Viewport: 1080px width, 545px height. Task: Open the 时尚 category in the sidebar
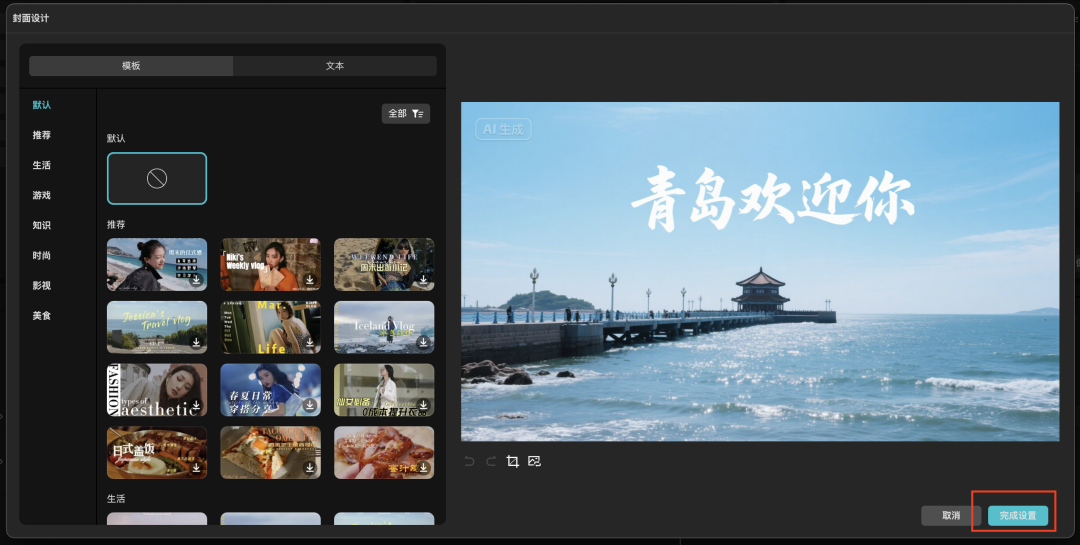coord(41,256)
